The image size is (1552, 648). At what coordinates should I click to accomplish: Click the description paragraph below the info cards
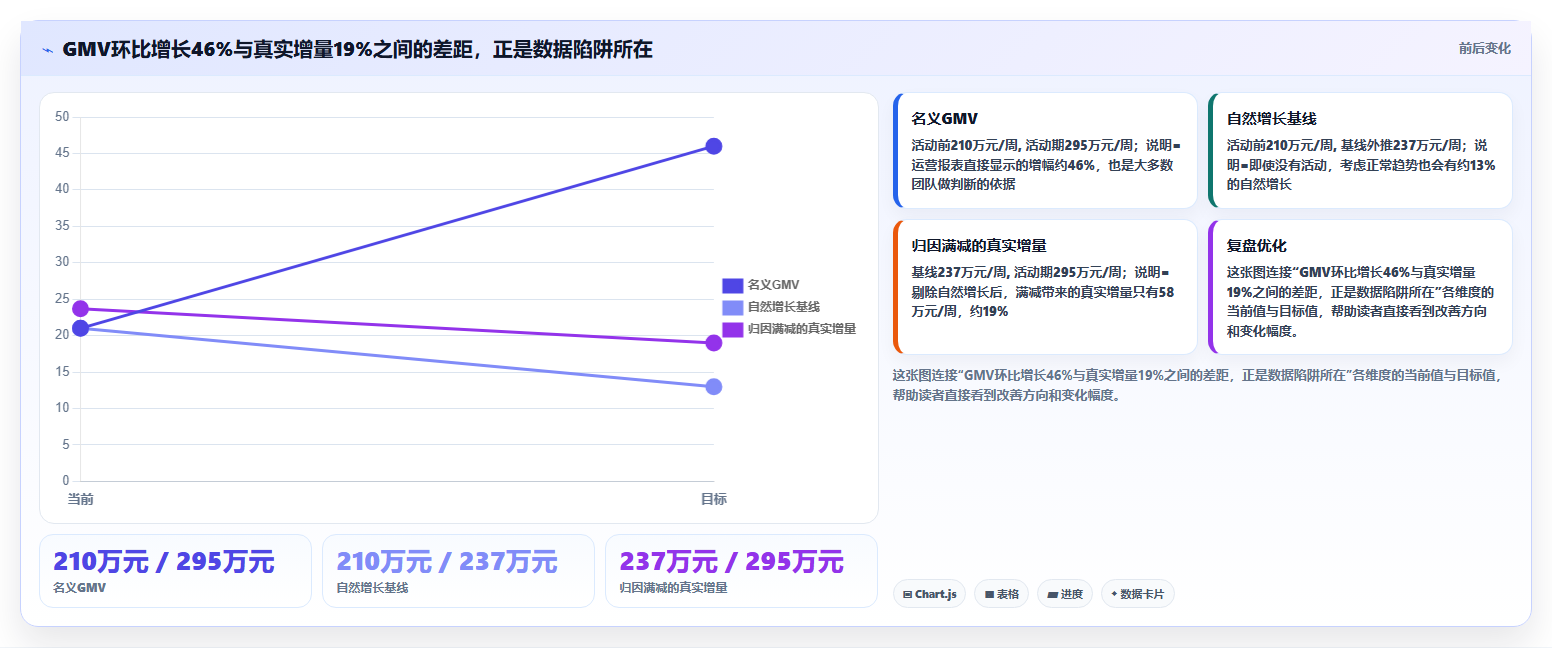(x=1197, y=385)
